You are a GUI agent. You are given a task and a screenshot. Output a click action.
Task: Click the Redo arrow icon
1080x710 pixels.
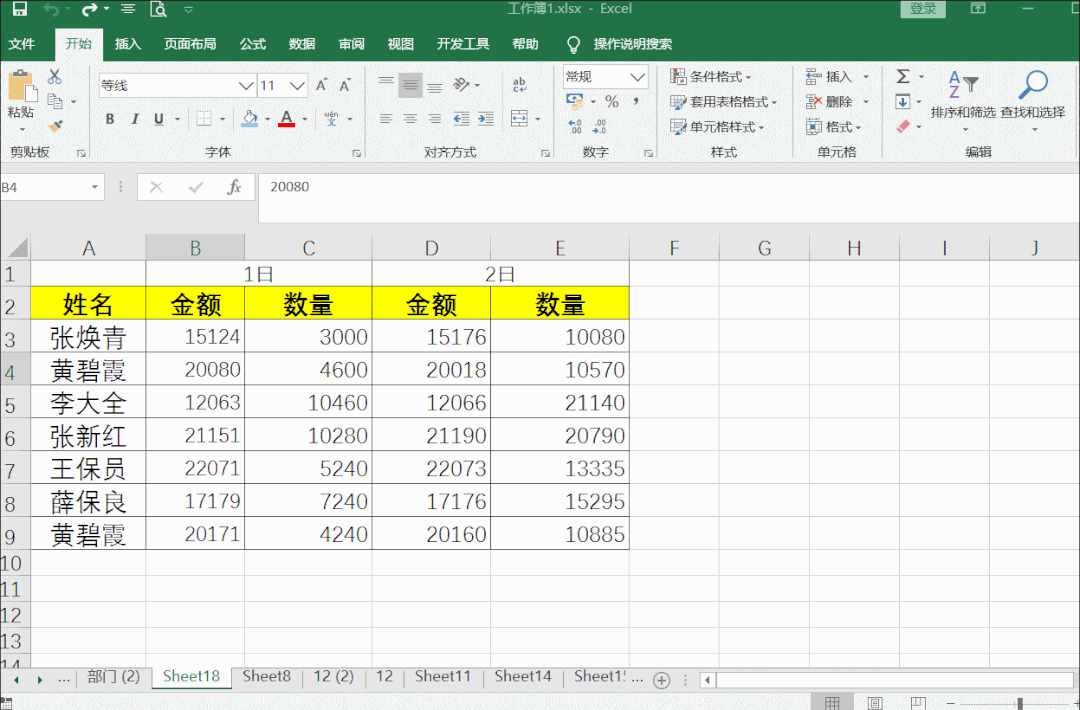coord(90,9)
